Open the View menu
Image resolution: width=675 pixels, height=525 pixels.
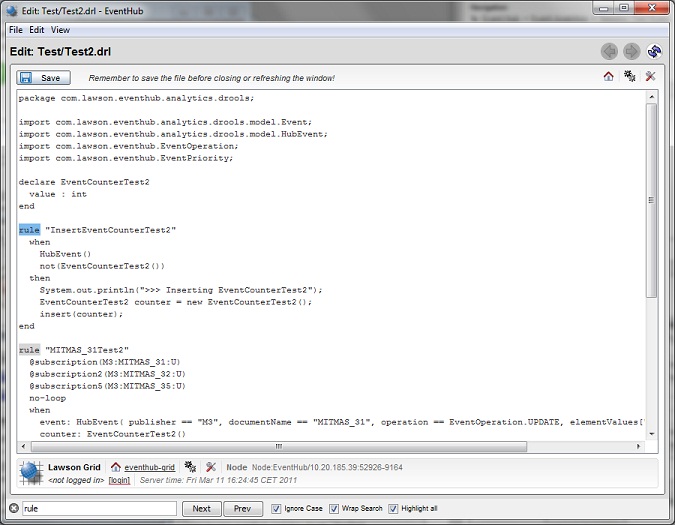click(x=60, y=30)
